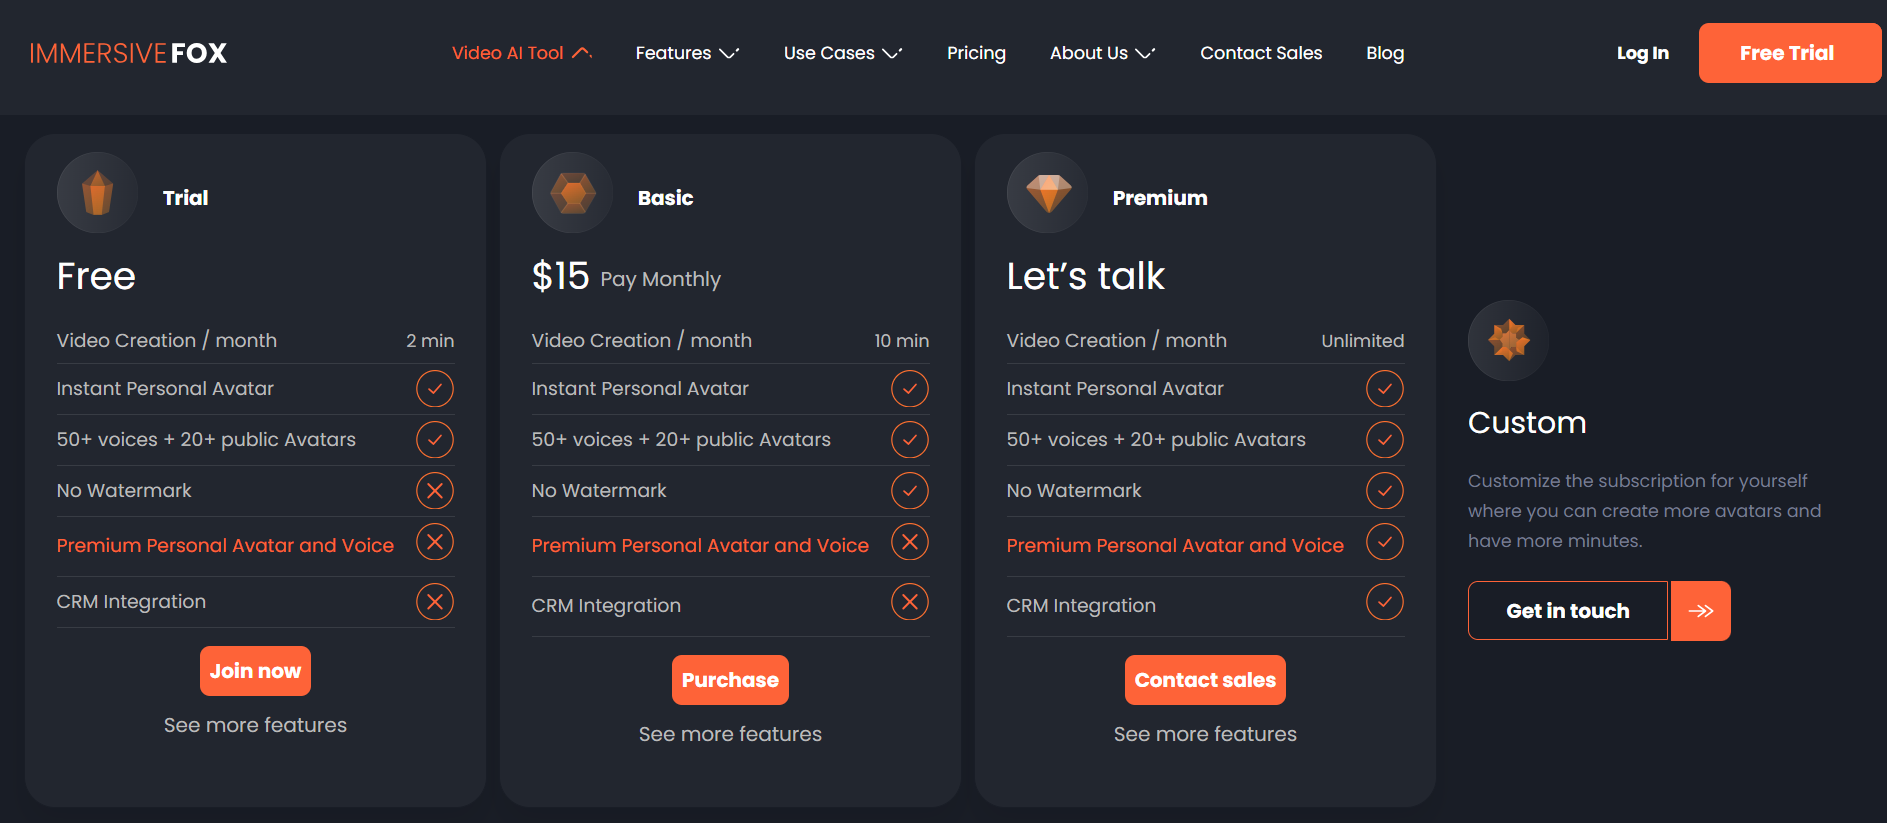
Task: See more features under Basic plan
Action: point(730,734)
